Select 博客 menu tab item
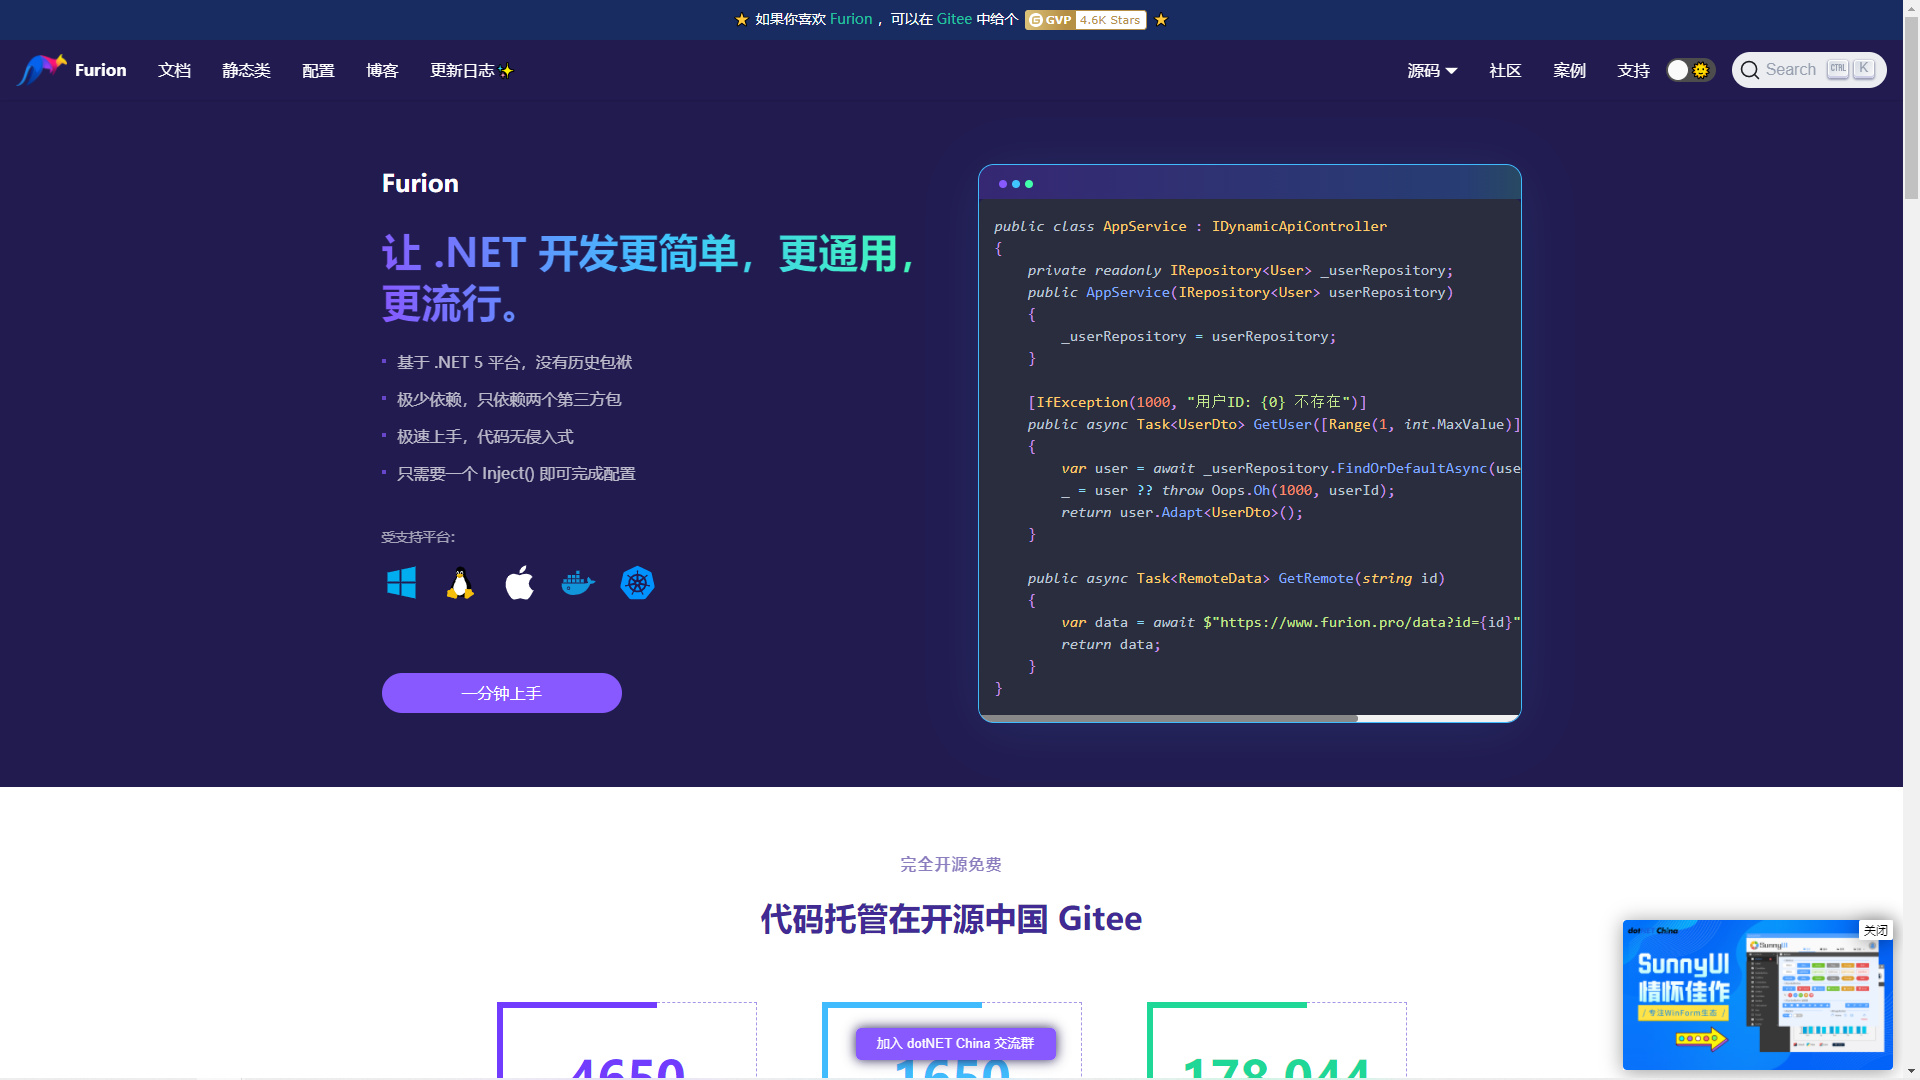Screen dimensions: 1920x1080 tap(380, 70)
